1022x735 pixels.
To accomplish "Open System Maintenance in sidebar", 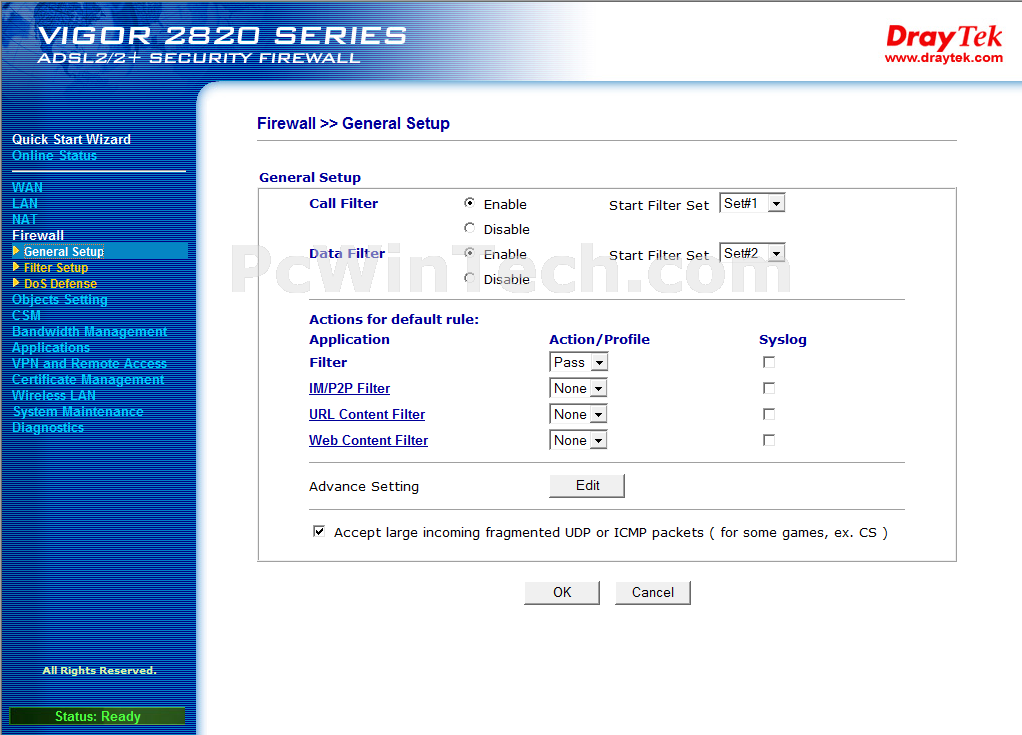I will [78, 412].
